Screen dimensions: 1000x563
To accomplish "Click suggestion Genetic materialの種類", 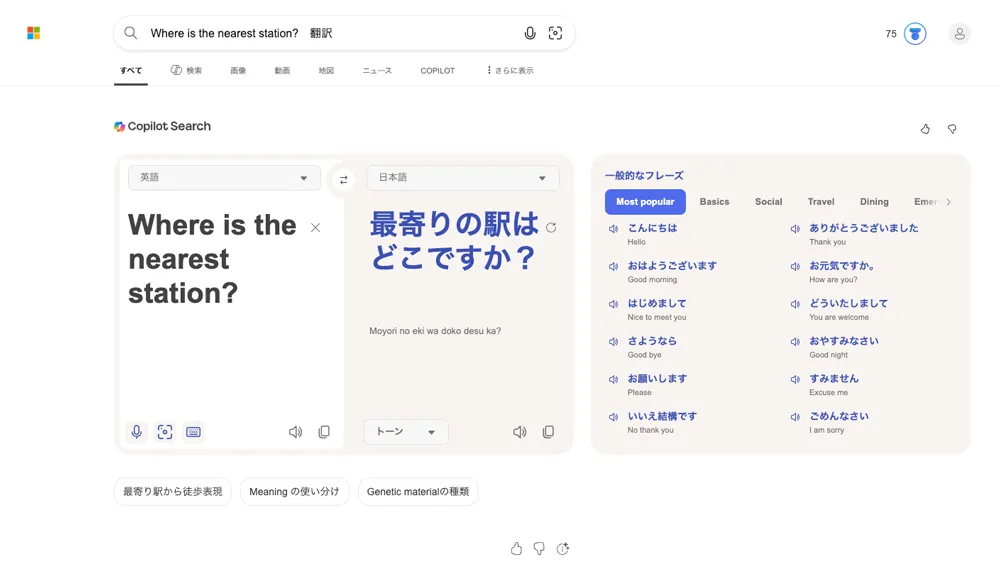I will [418, 492].
